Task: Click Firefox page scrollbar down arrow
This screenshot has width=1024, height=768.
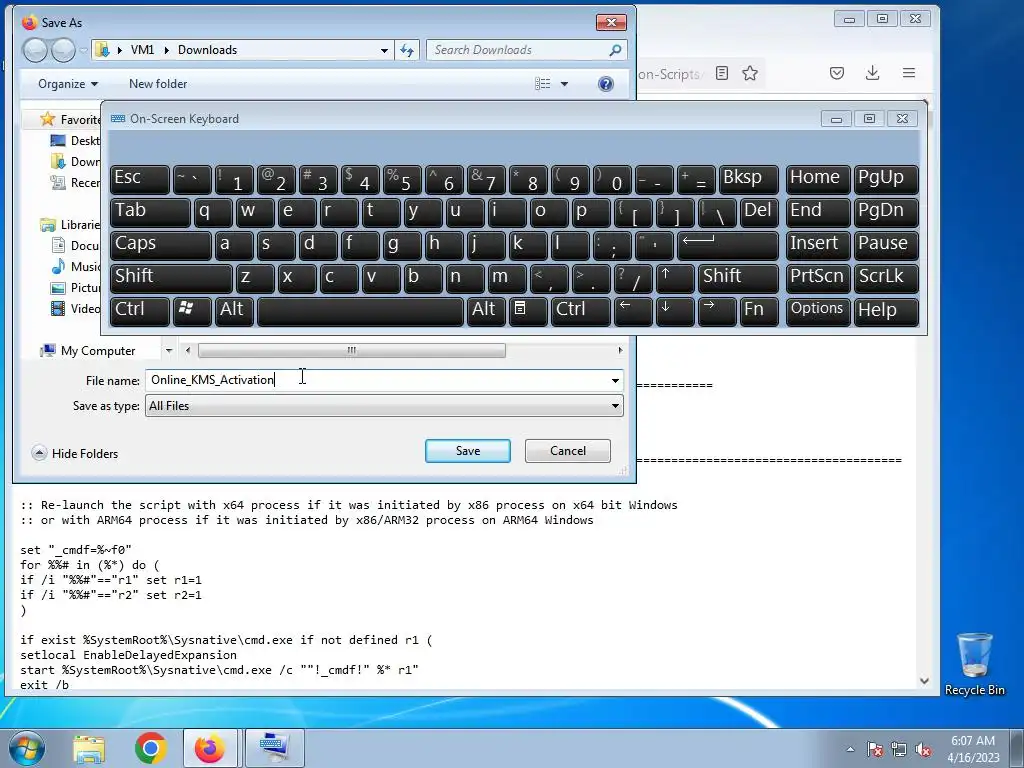Action: (x=924, y=680)
